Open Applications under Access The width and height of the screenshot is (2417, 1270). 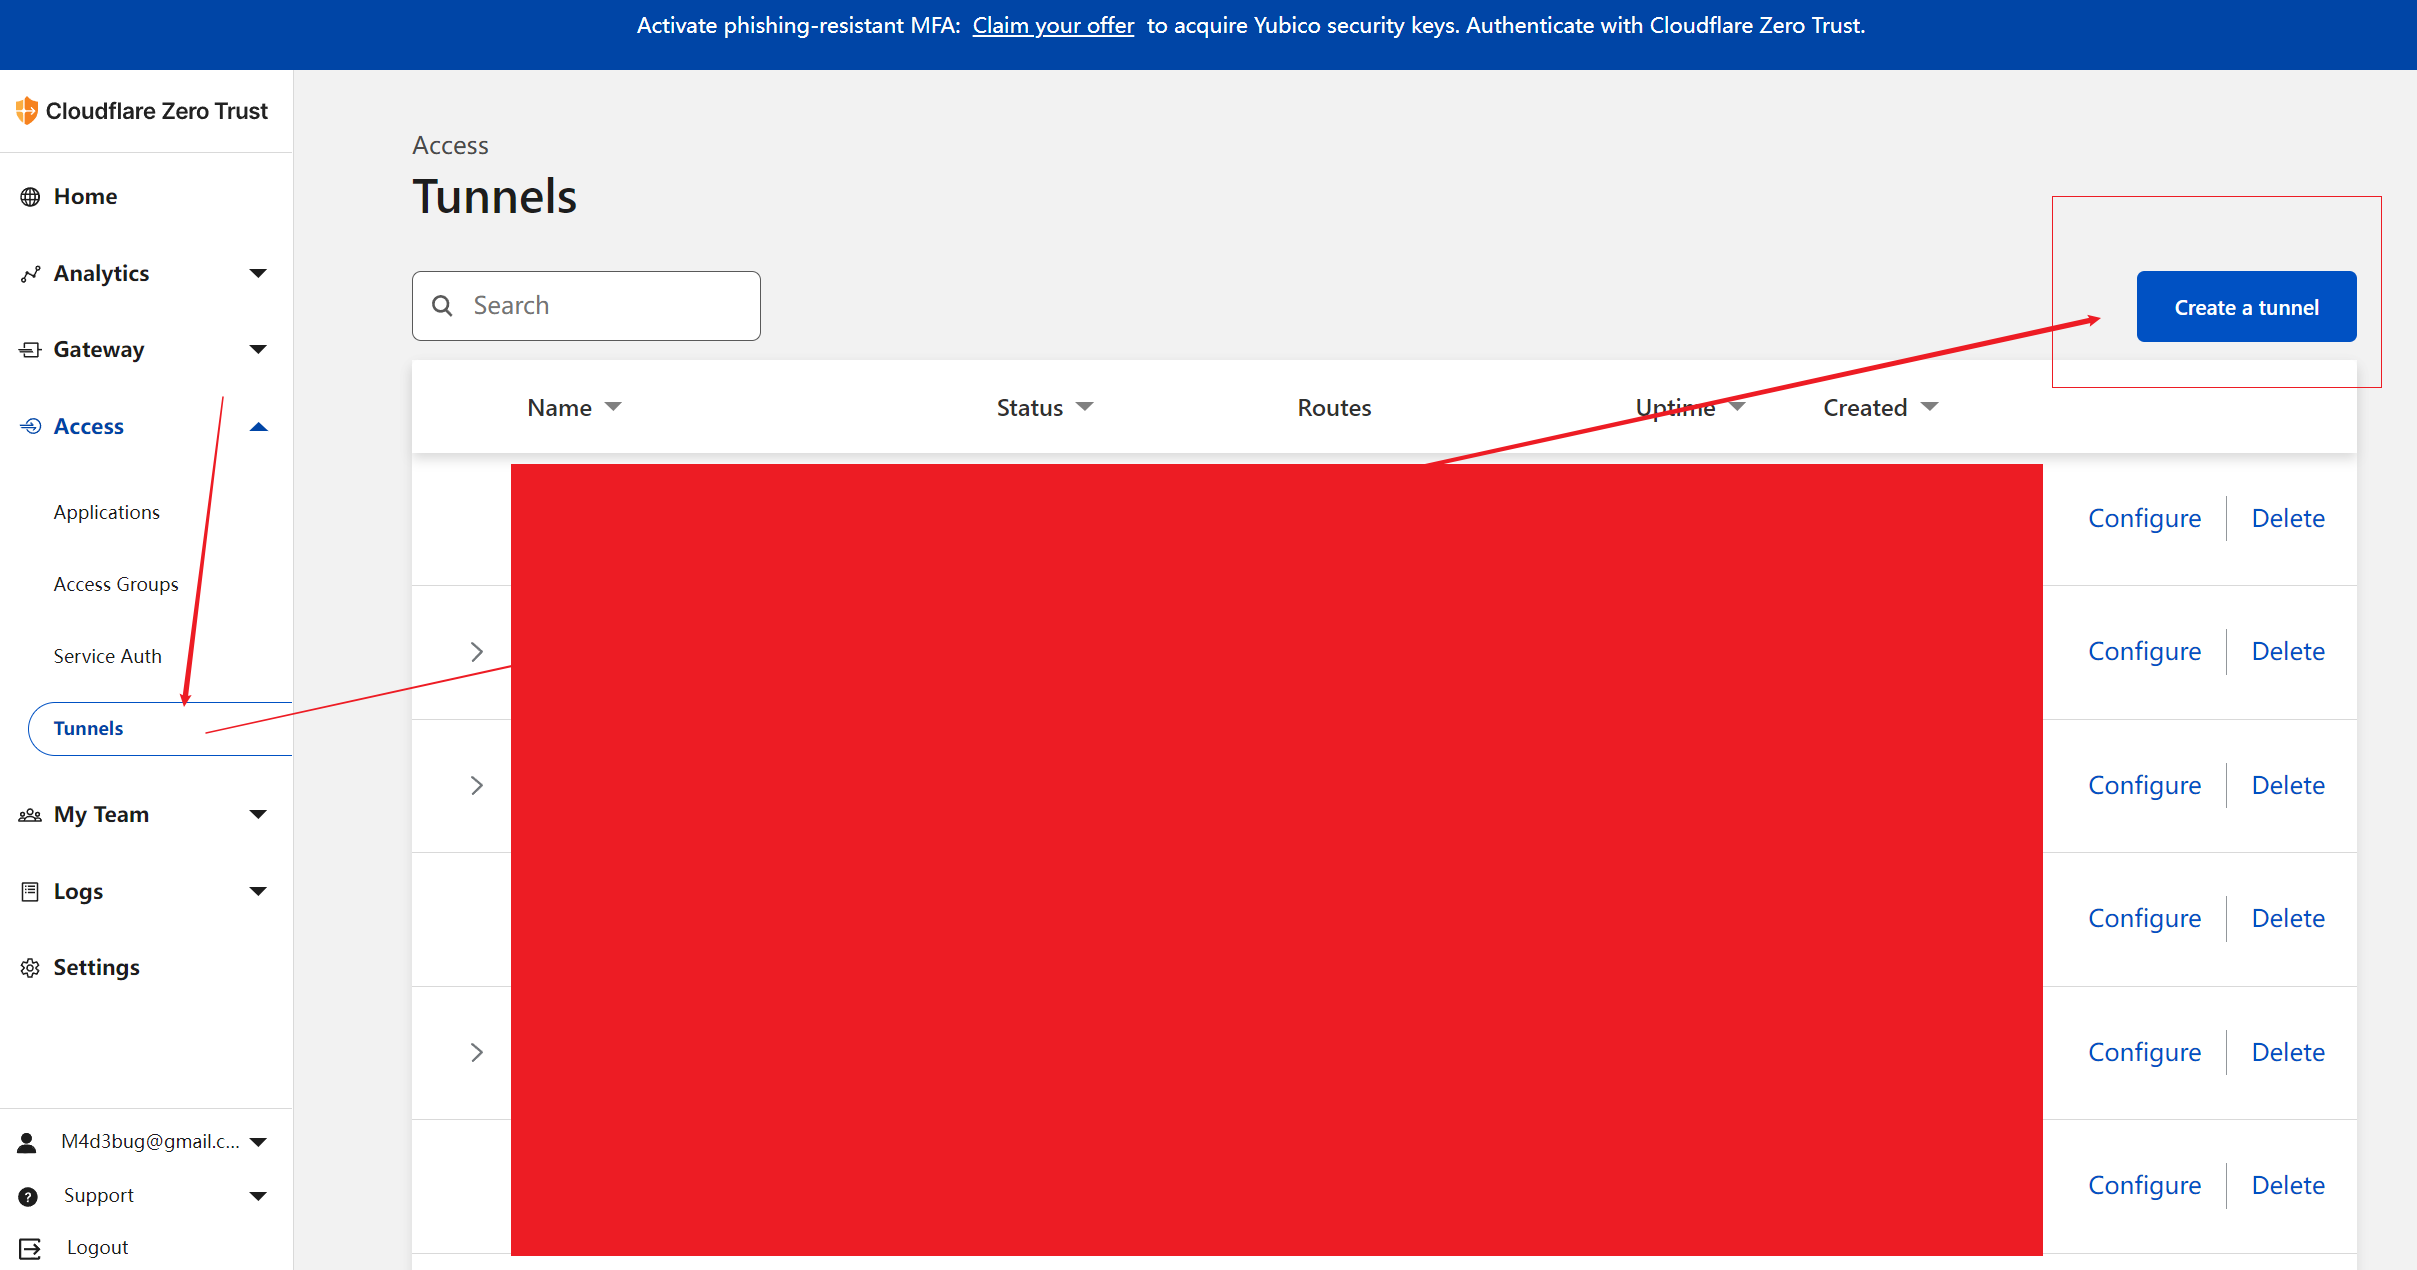tap(106, 513)
